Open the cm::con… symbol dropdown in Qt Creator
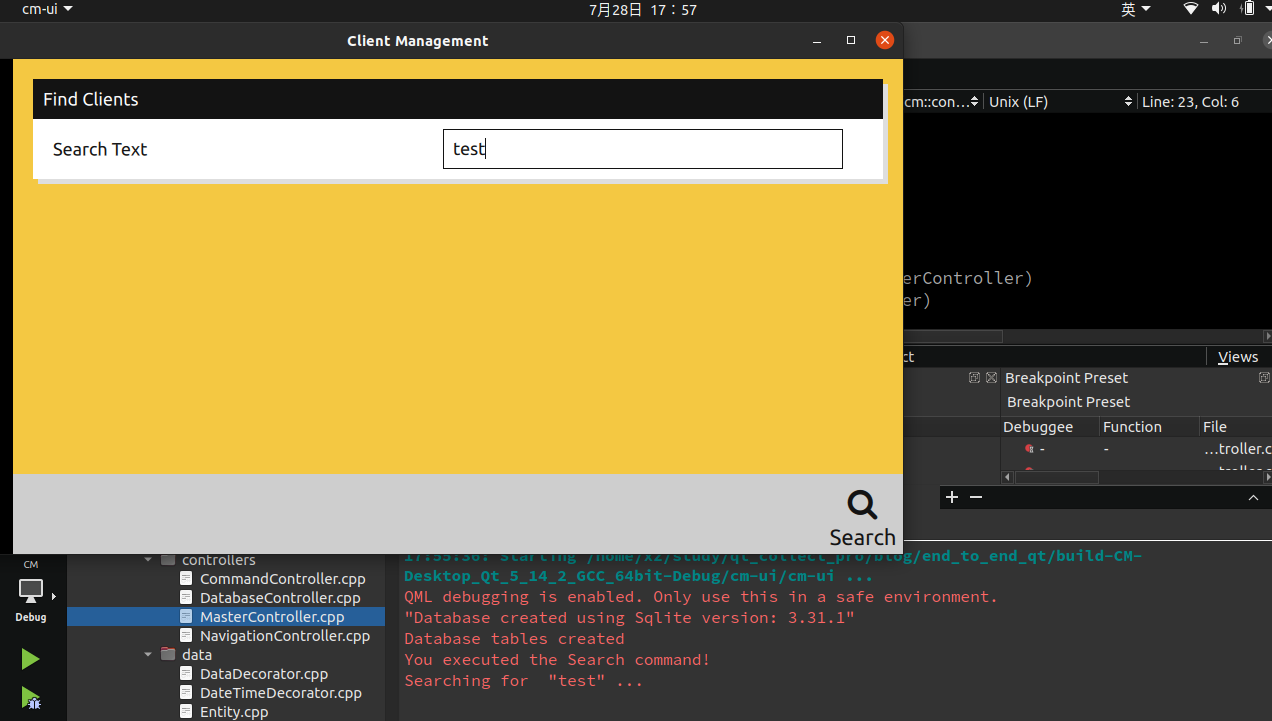The width and height of the screenshot is (1272, 721). coord(941,102)
